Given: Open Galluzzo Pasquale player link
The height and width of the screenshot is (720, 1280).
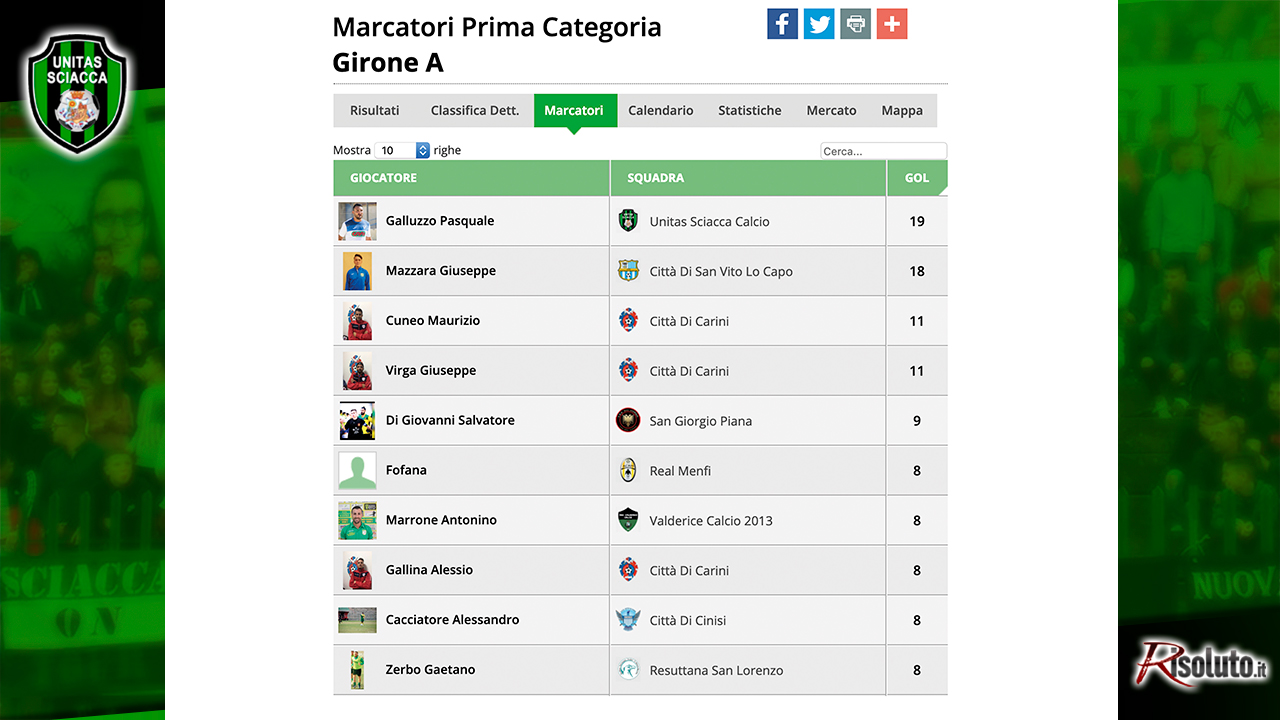Looking at the screenshot, I should [x=440, y=221].
